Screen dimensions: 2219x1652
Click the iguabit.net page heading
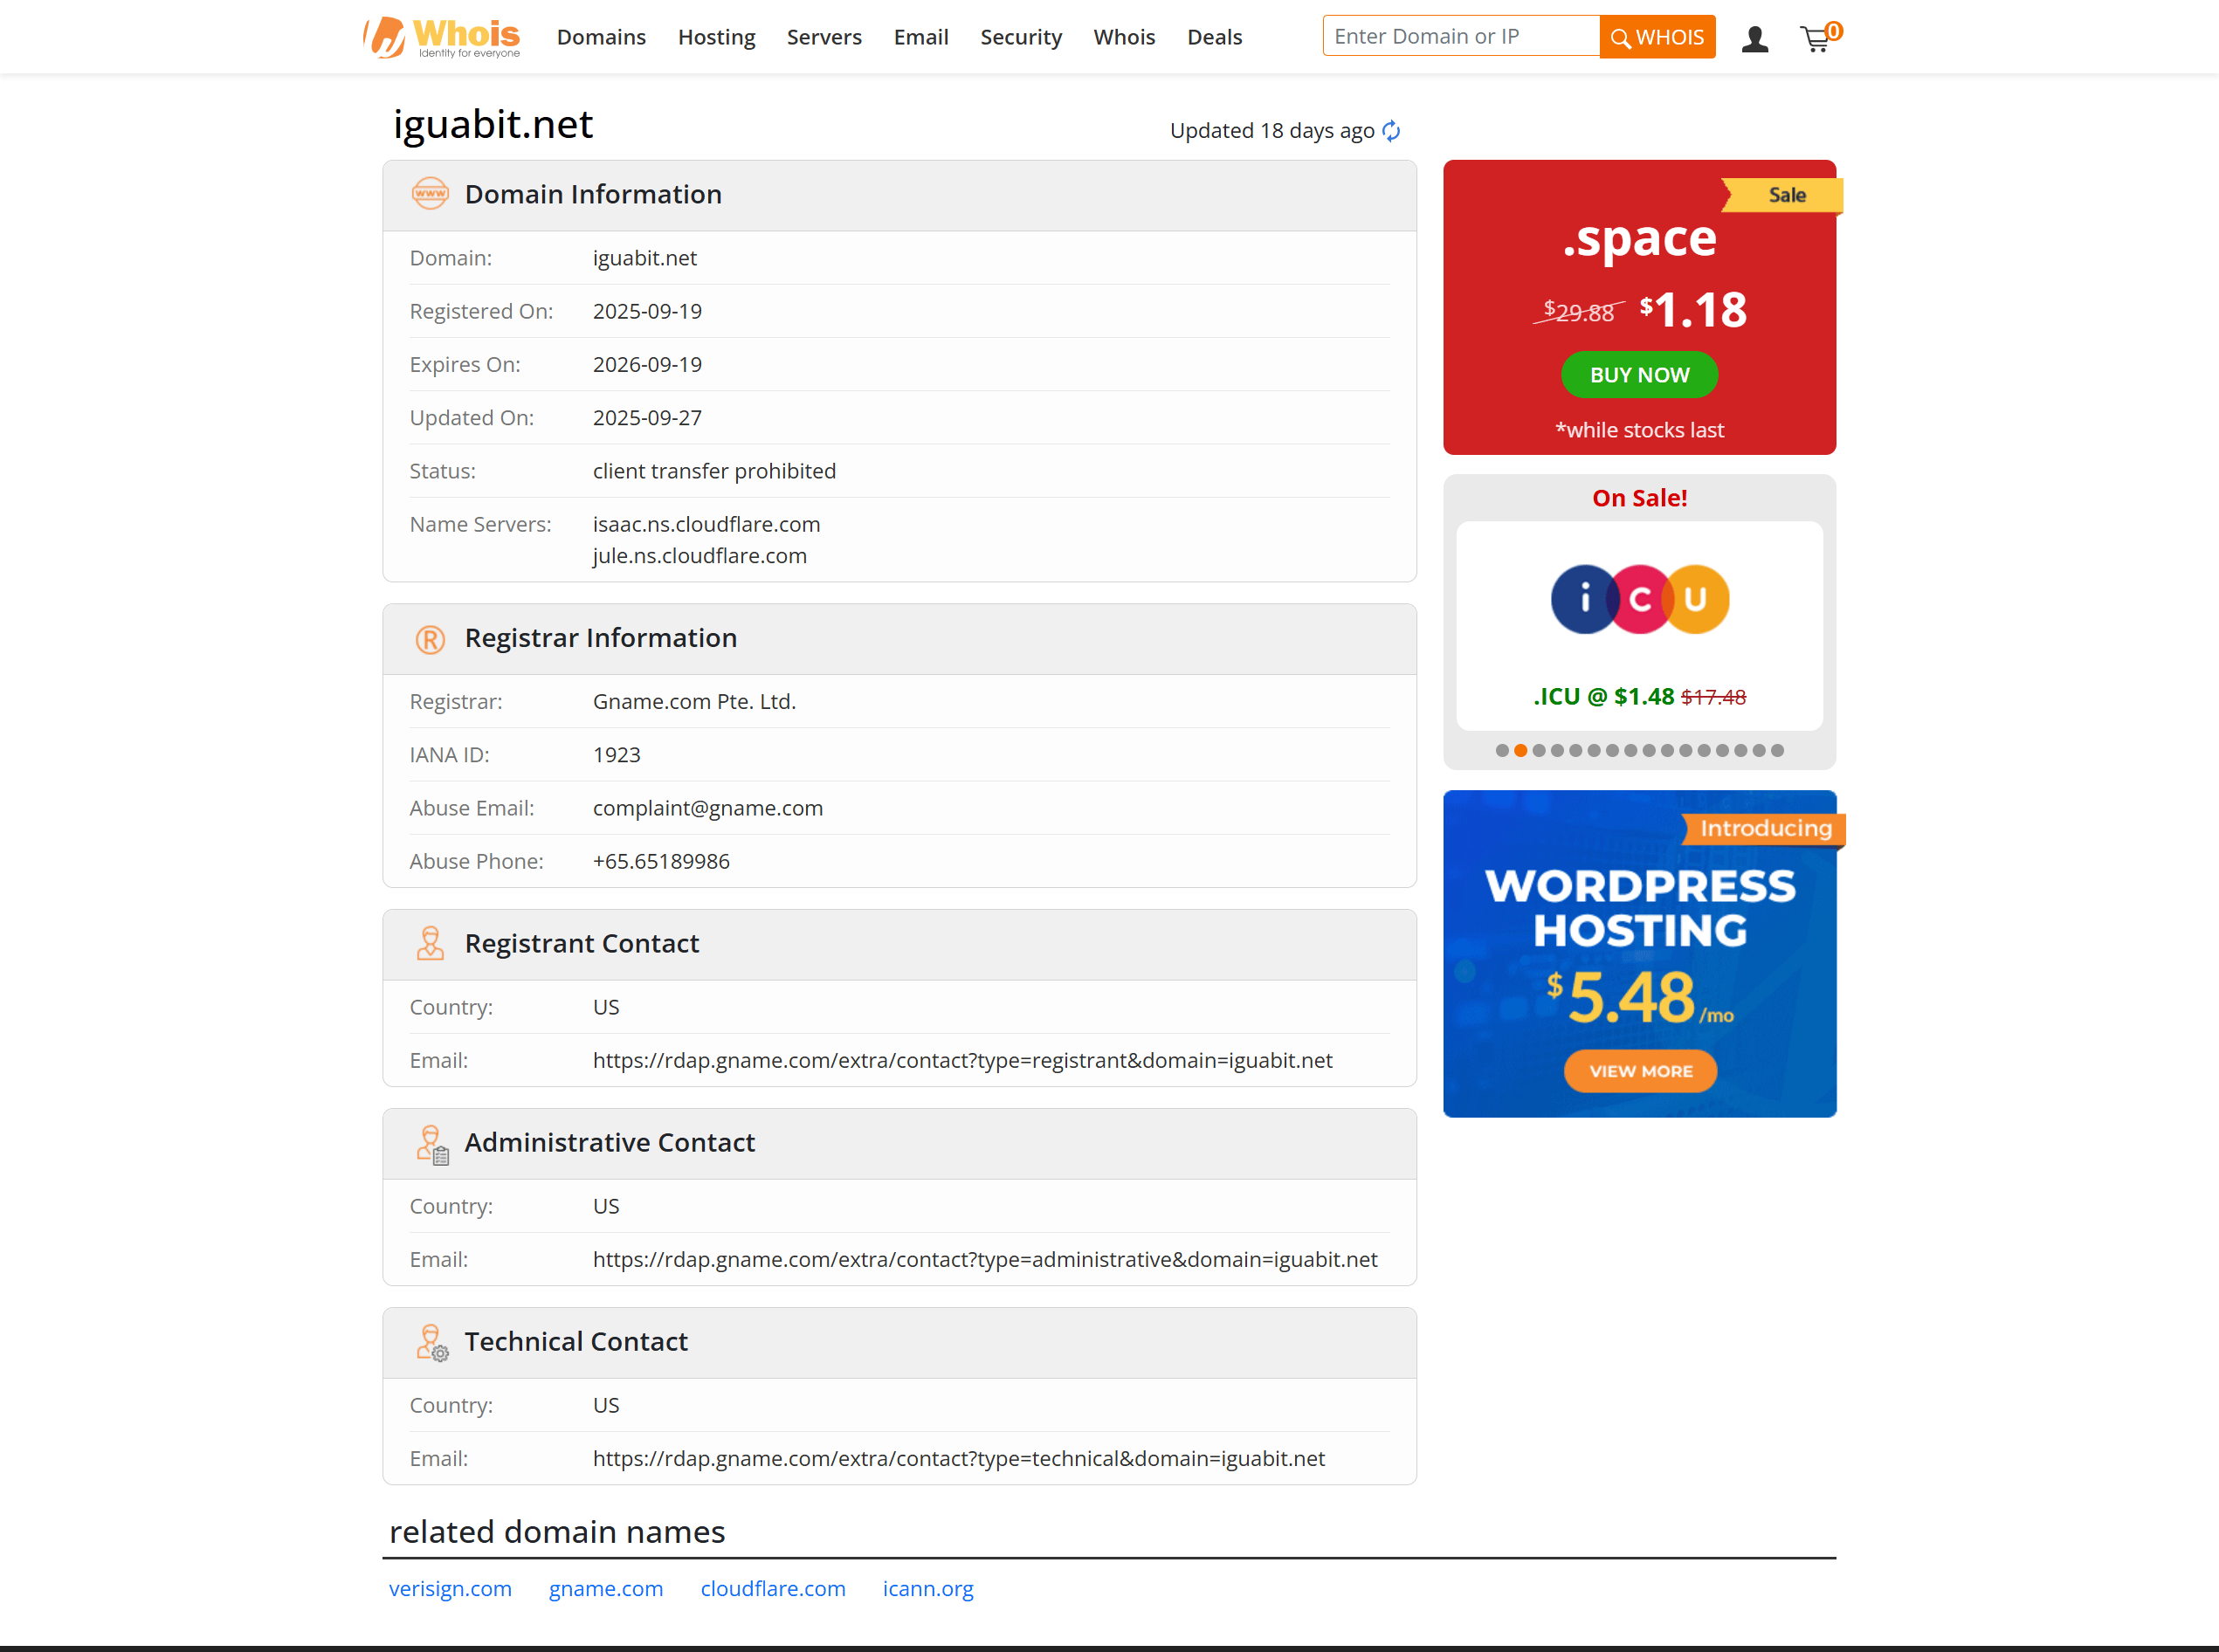(x=493, y=124)
